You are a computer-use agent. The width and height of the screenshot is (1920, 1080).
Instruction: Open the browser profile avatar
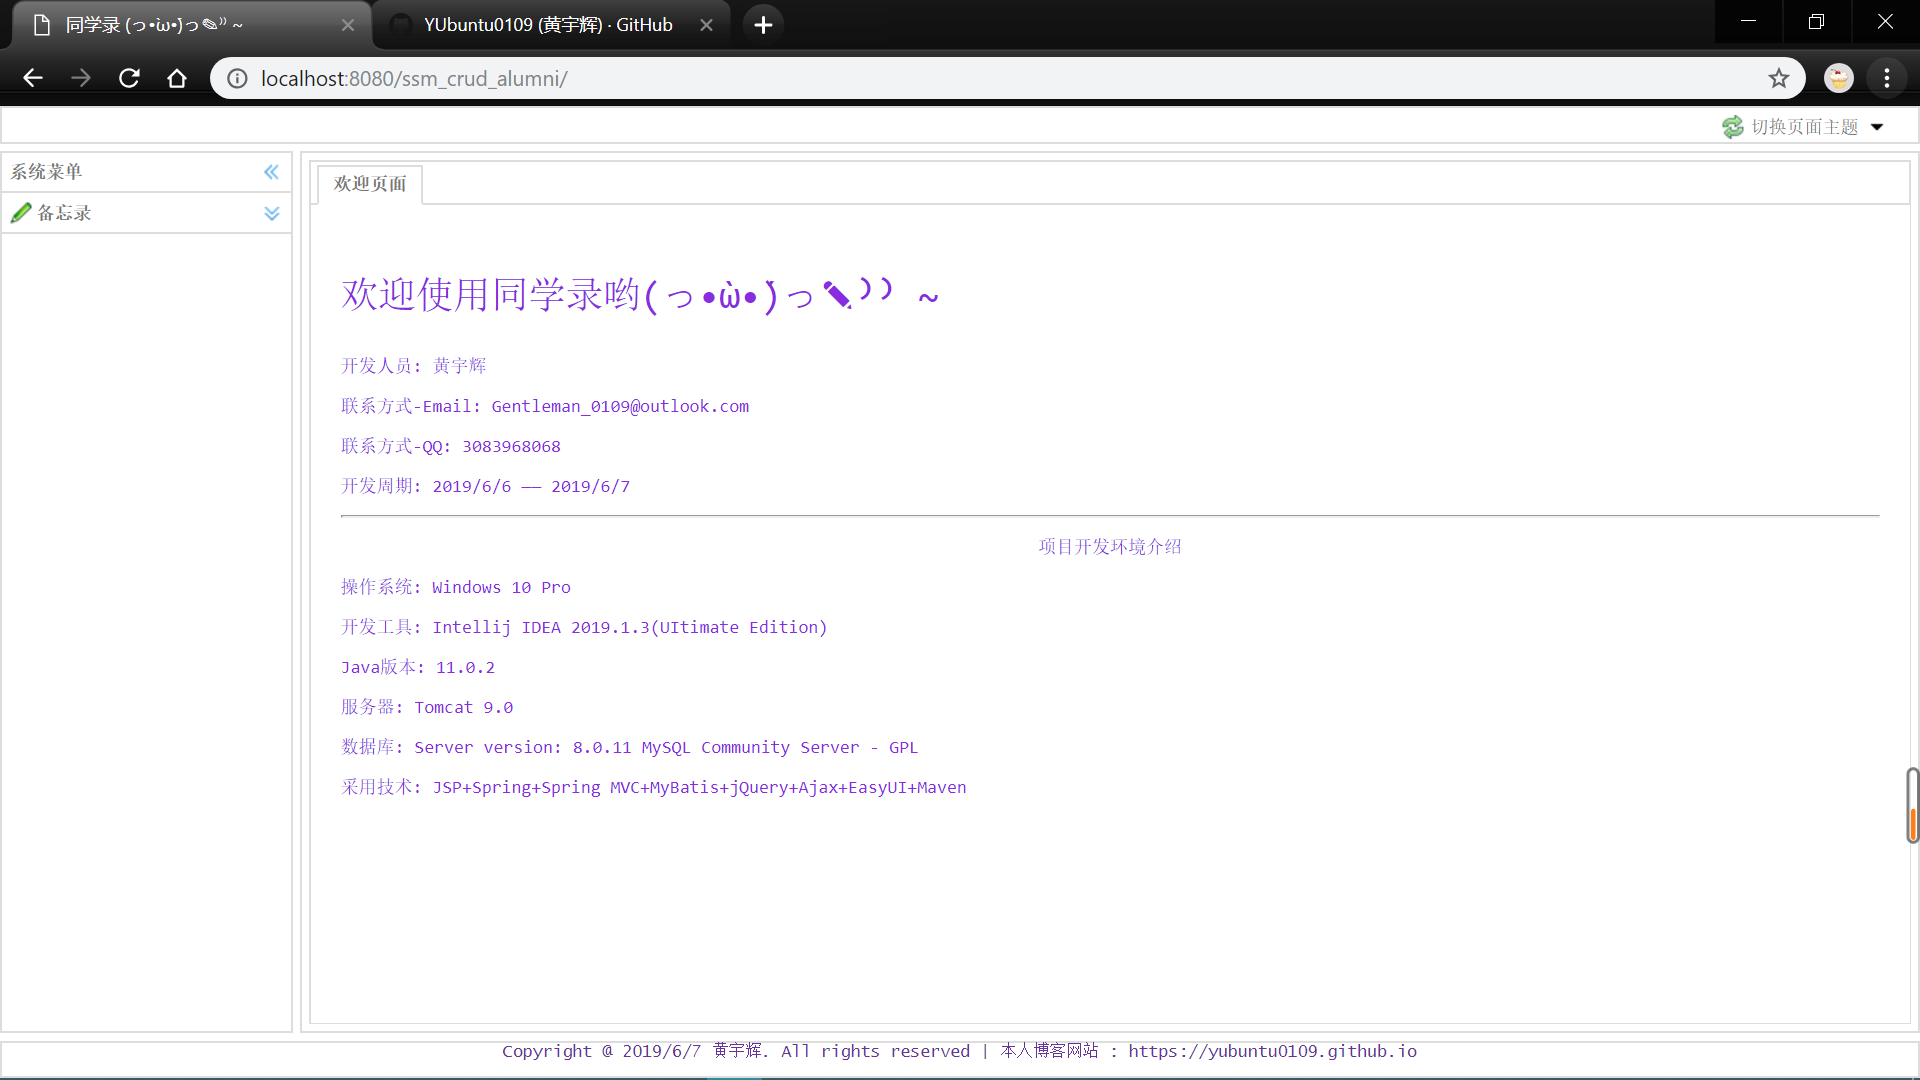[x=1838, y=78]
